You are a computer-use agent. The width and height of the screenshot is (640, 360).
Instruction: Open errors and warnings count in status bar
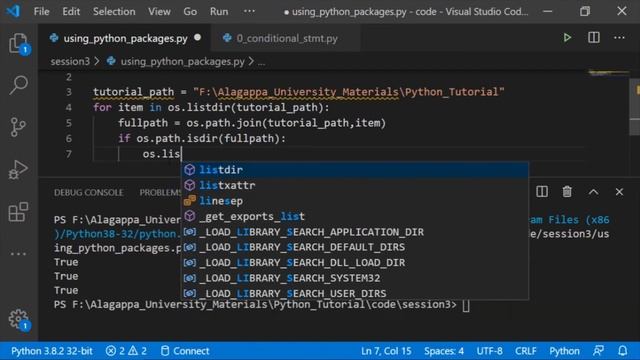pos(126,351)
